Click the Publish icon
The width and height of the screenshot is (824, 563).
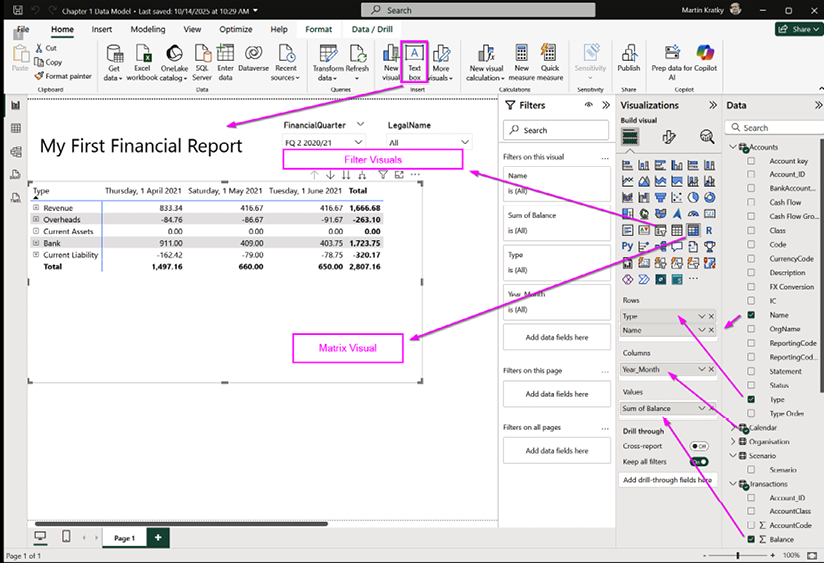point(628,56)
